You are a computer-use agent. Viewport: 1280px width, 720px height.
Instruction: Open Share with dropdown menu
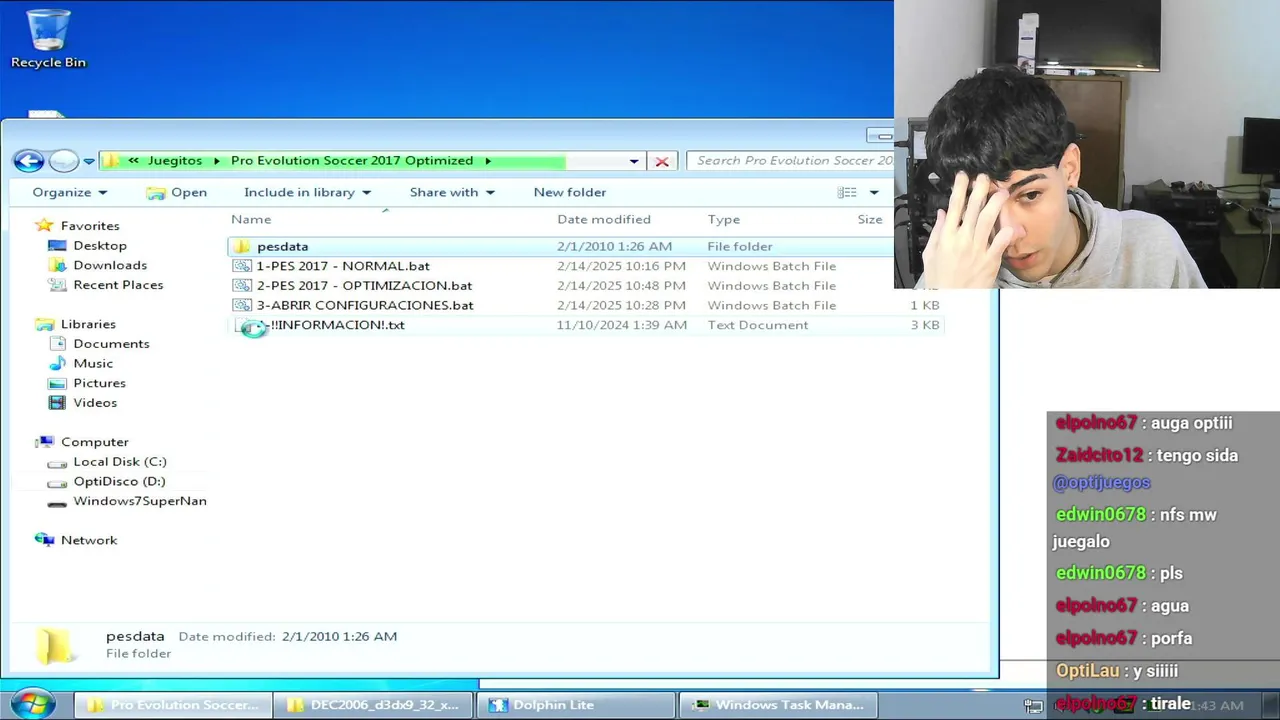[x=452, y=192]
